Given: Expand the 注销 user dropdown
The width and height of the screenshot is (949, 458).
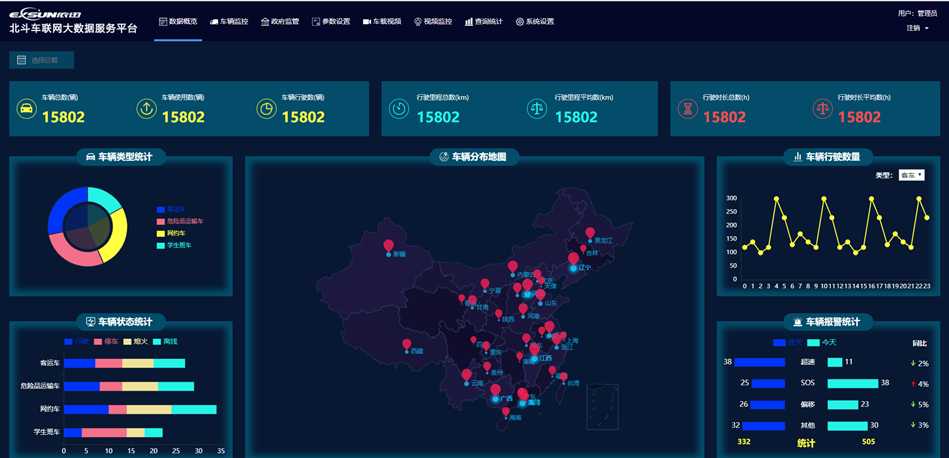Looking at the screenshot, I should [x=917, y=28].
